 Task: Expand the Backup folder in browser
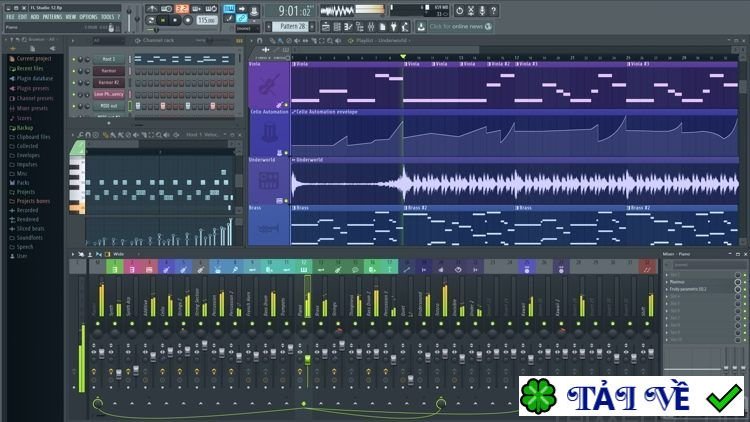(x=24, y=128)
